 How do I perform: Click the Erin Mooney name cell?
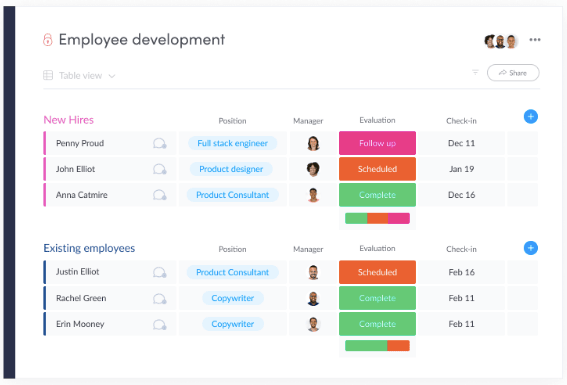tap(110, 324)
